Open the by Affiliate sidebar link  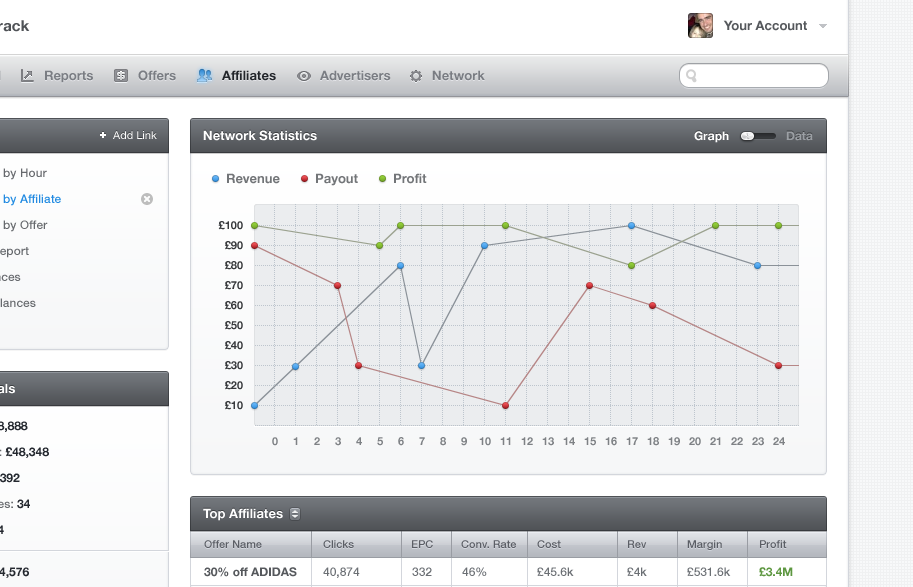(31, 199)
